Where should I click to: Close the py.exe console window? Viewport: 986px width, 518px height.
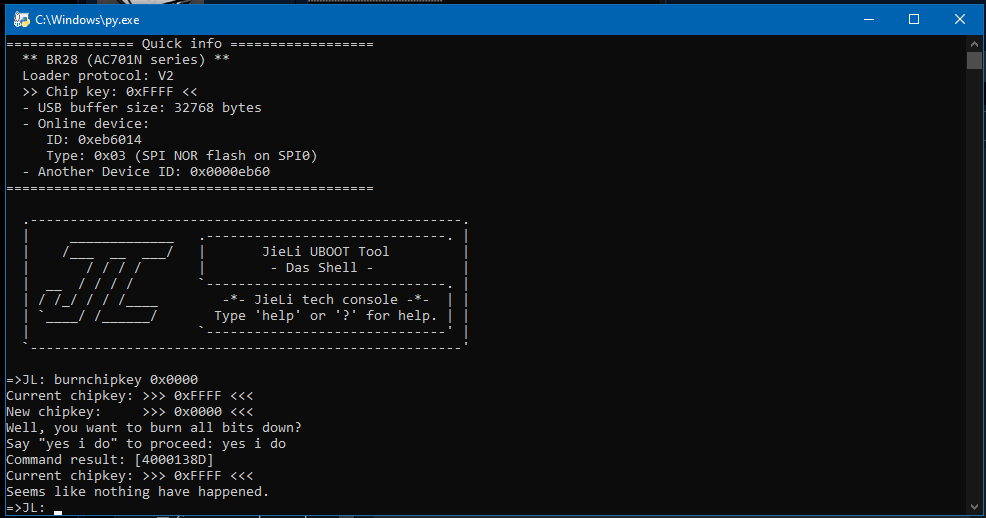pyautogui.click(x=960, y=19)
